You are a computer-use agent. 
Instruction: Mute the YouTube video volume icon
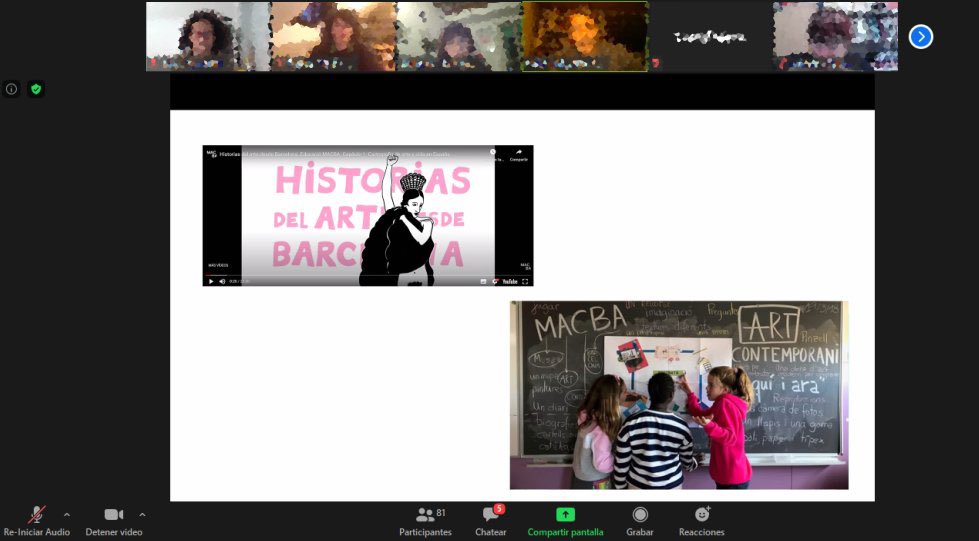coord(222,281)
